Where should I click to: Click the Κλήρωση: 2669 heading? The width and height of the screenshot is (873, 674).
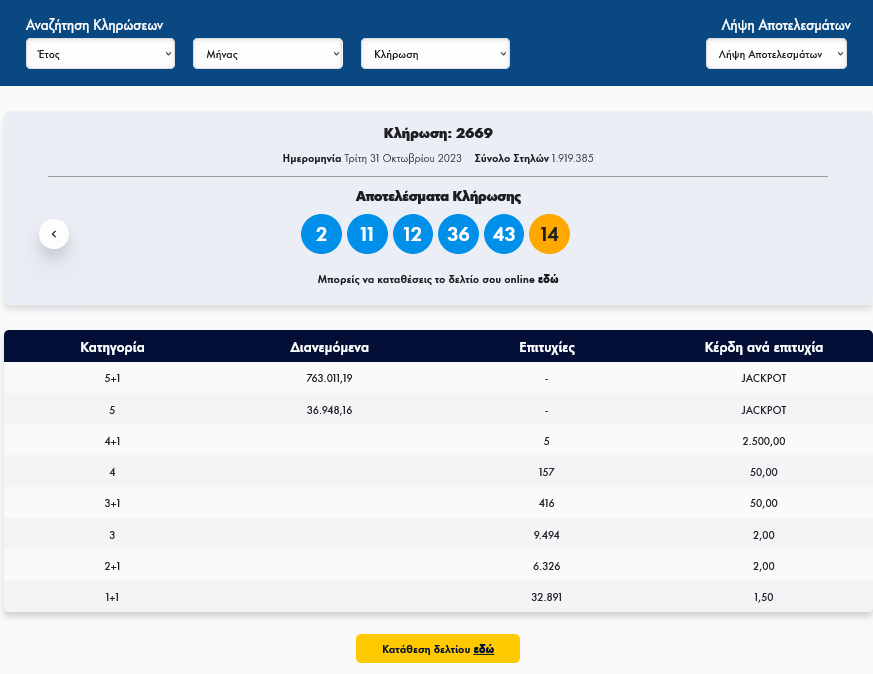click(x=438, y=133)
